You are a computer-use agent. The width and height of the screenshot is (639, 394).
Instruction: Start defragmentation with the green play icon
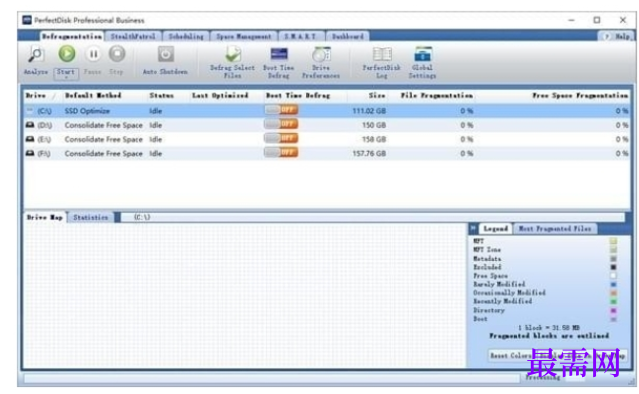(x=66, y=53)
